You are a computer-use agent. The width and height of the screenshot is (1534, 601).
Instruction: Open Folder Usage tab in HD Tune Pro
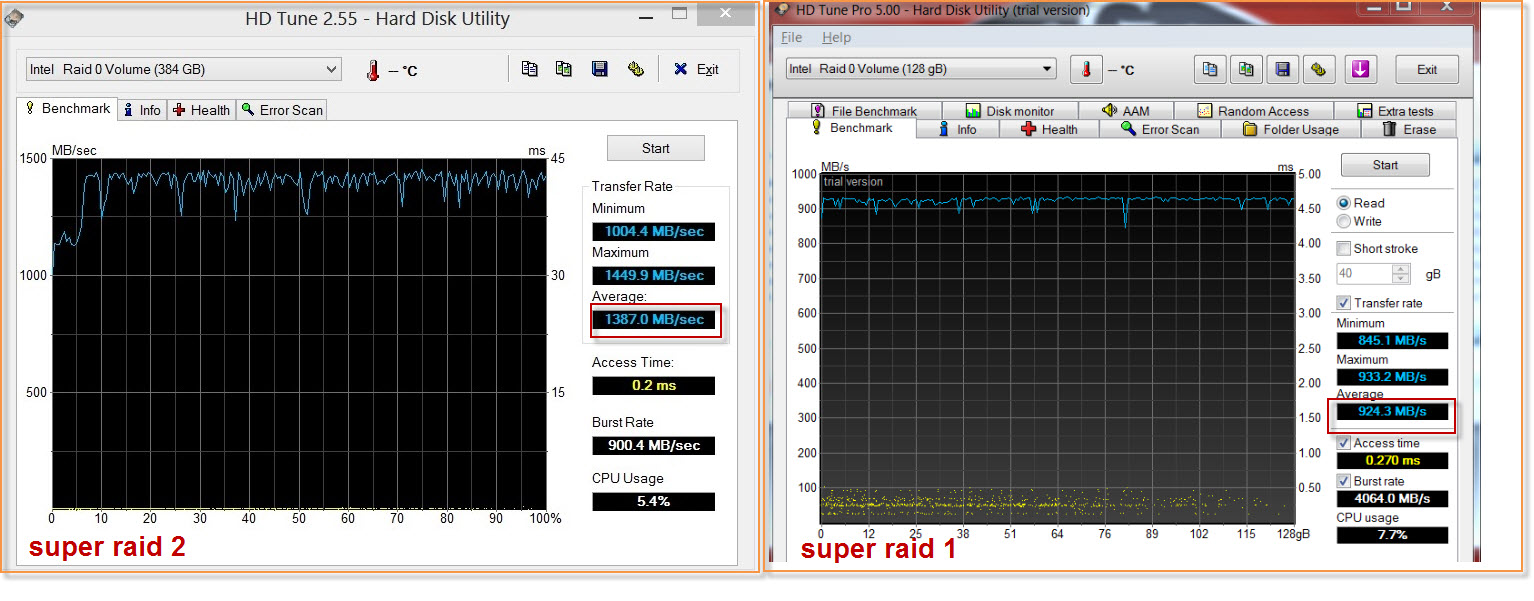point(1290,129)
